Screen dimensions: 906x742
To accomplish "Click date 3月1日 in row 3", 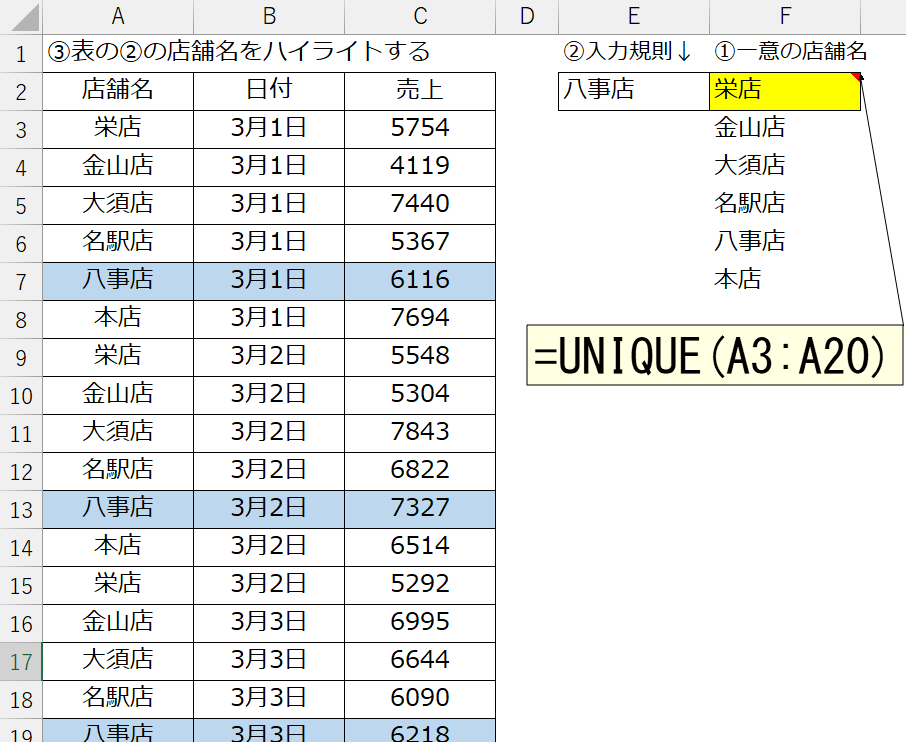I will point(269,129).
